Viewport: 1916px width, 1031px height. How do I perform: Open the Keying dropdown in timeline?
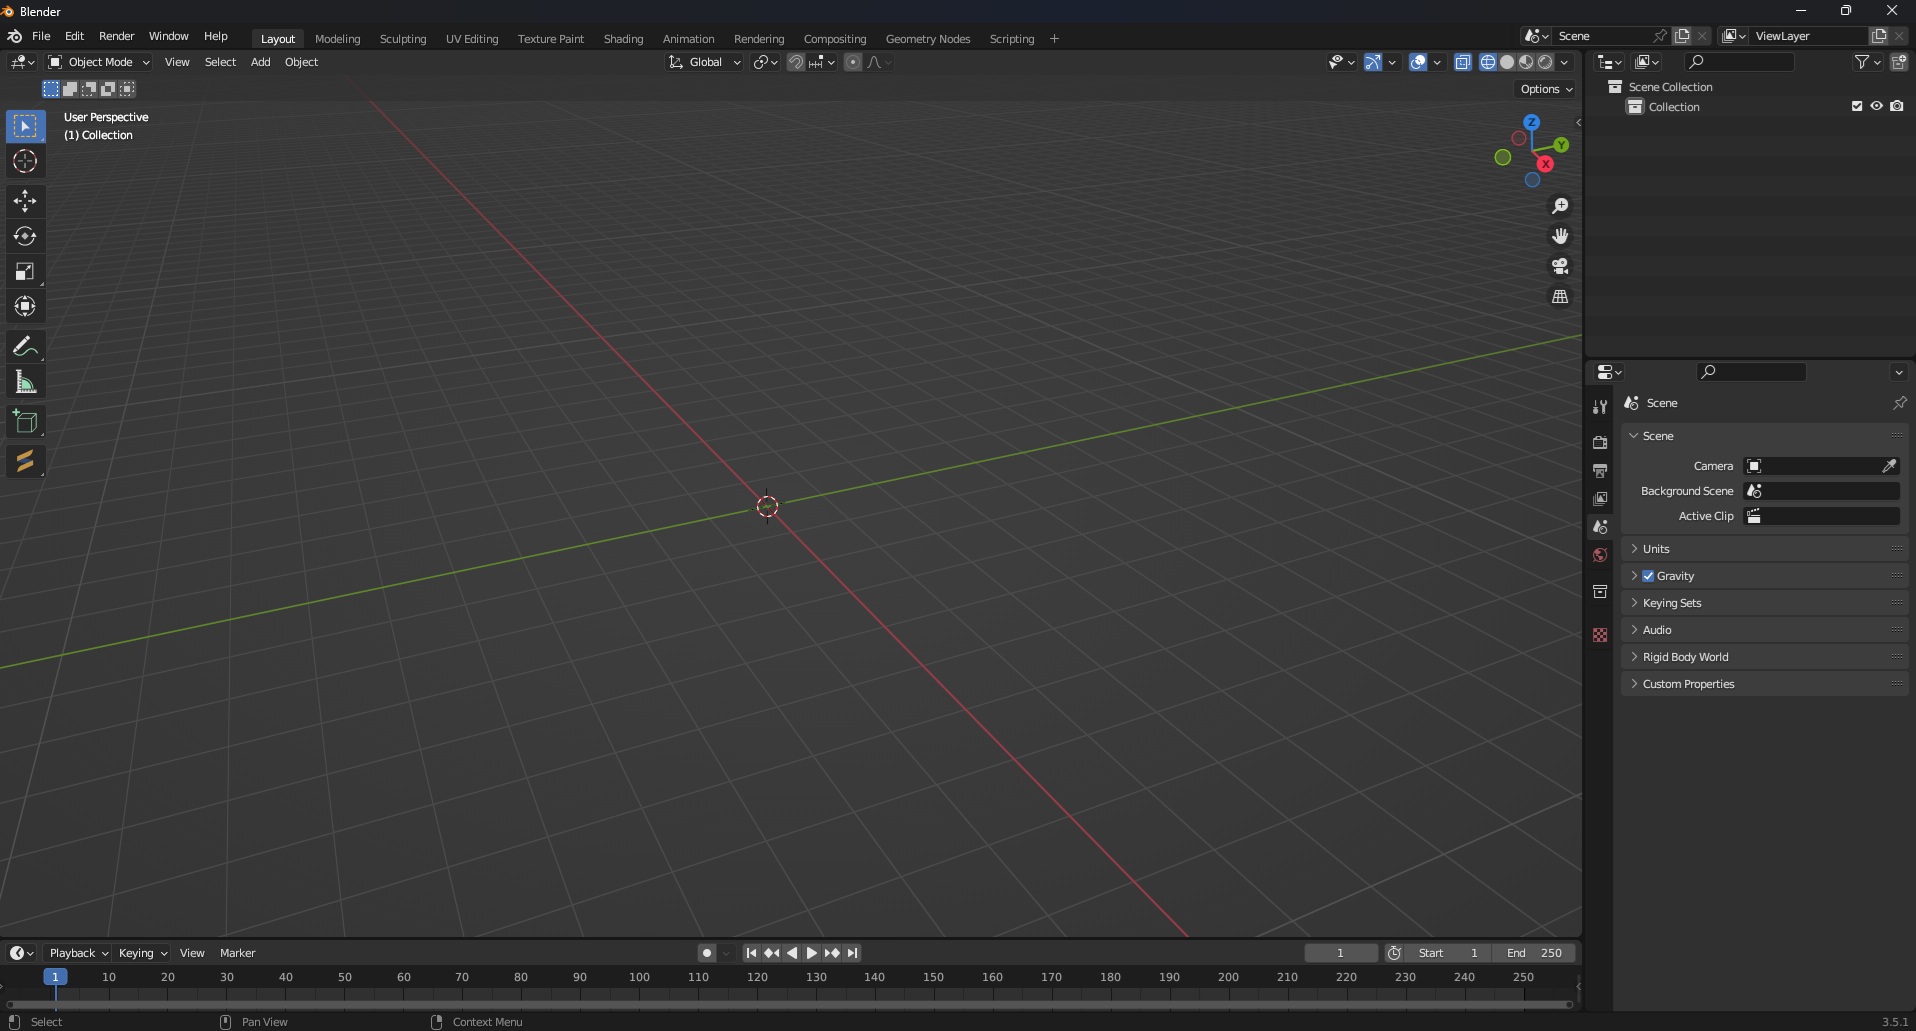[142, 953]
